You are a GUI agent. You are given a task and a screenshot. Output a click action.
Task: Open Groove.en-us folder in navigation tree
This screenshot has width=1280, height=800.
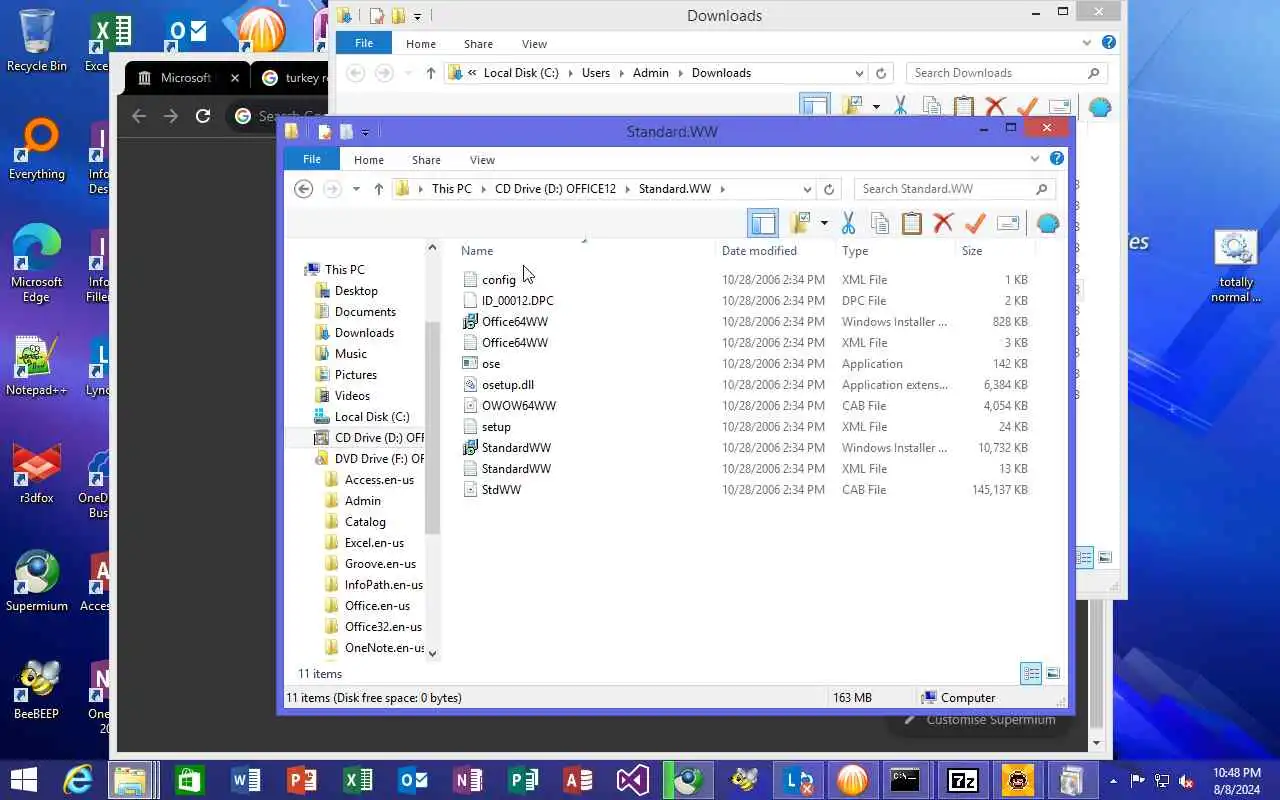(x=380, y=564)
